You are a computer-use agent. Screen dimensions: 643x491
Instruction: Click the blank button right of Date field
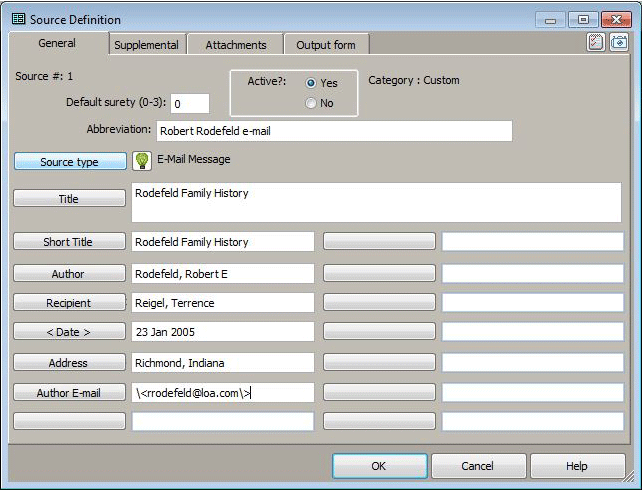379,331
